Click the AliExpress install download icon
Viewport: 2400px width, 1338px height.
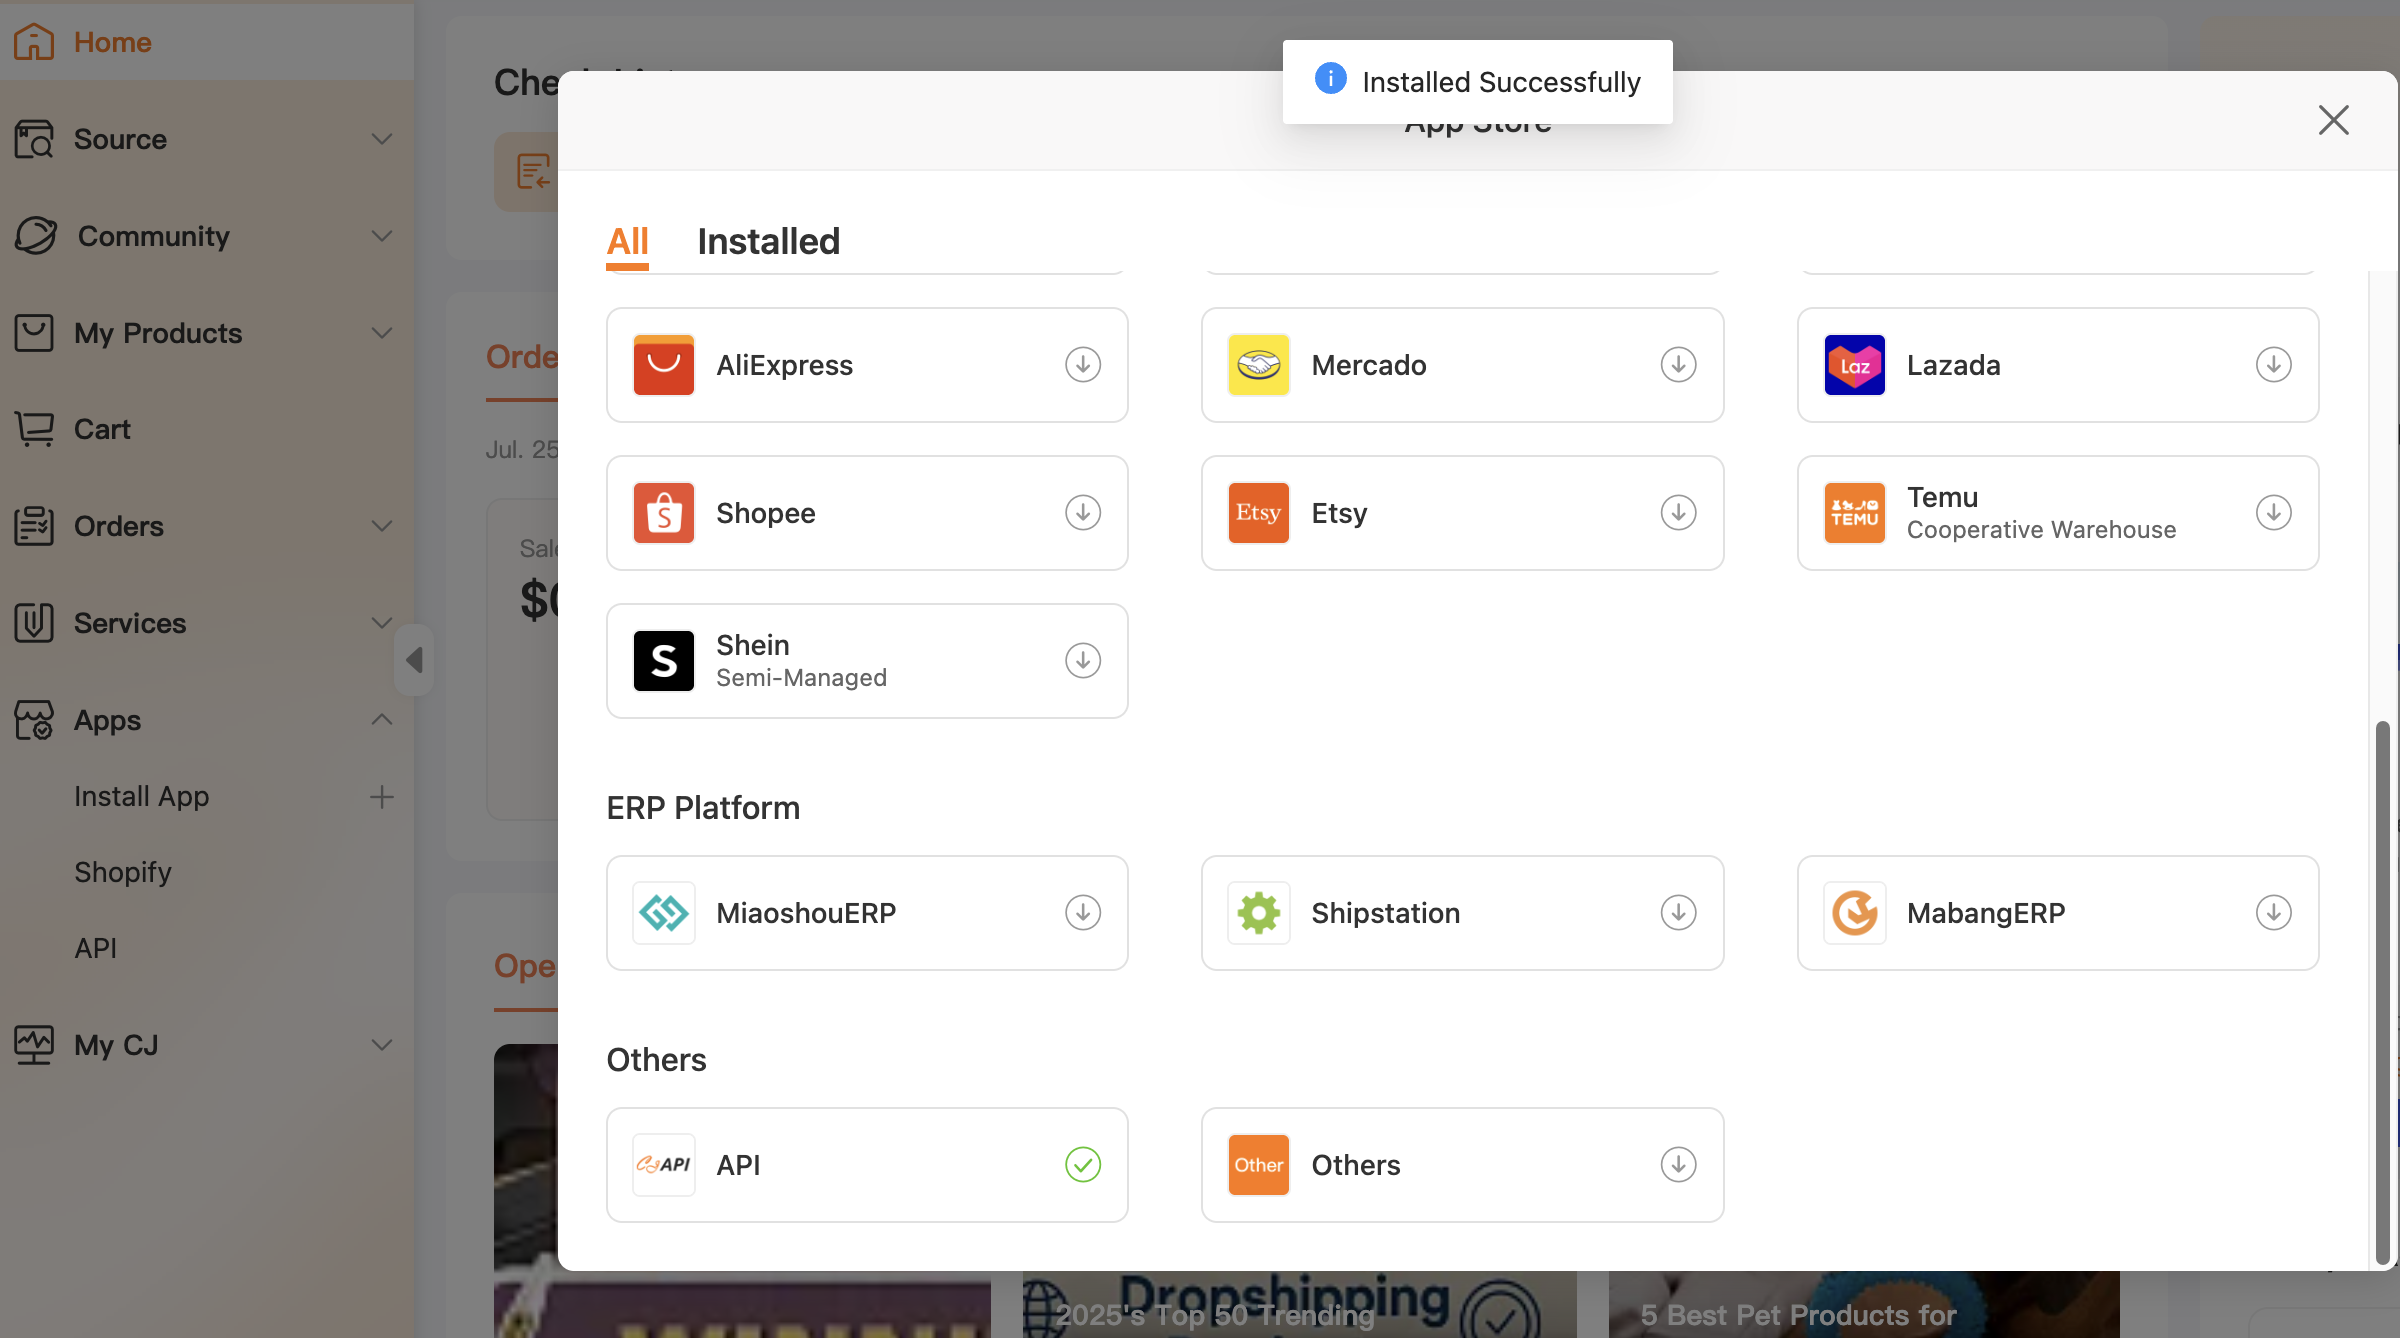(x=1083, y=365)
